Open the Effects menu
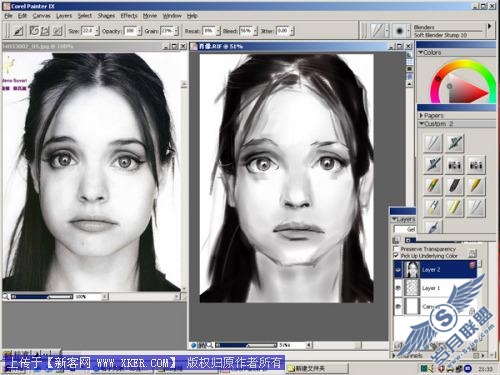Image resolution: width=500 pixels, height=375 pixels. pyautogui.click(x=129, y=16)
